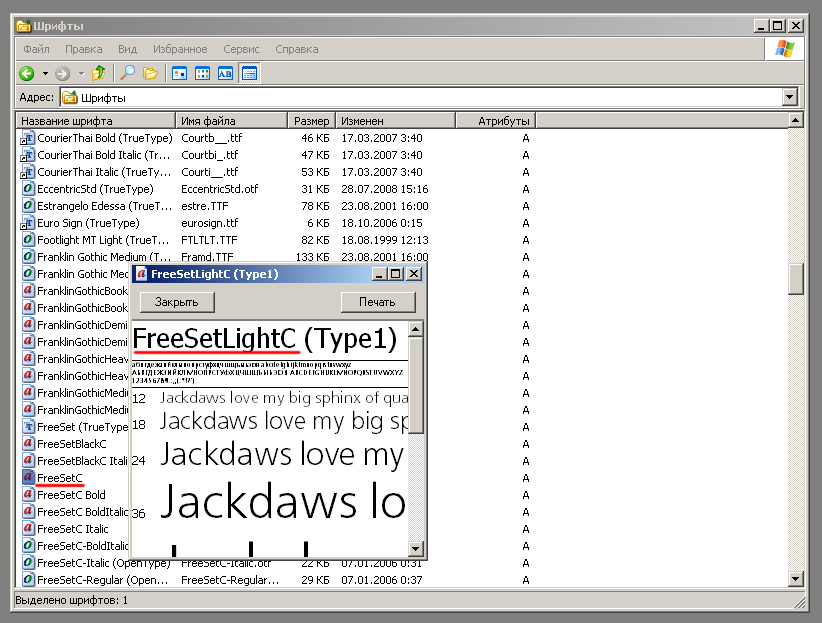
Task: Switch to Details view icon
Action: click(x=250, y=73)
